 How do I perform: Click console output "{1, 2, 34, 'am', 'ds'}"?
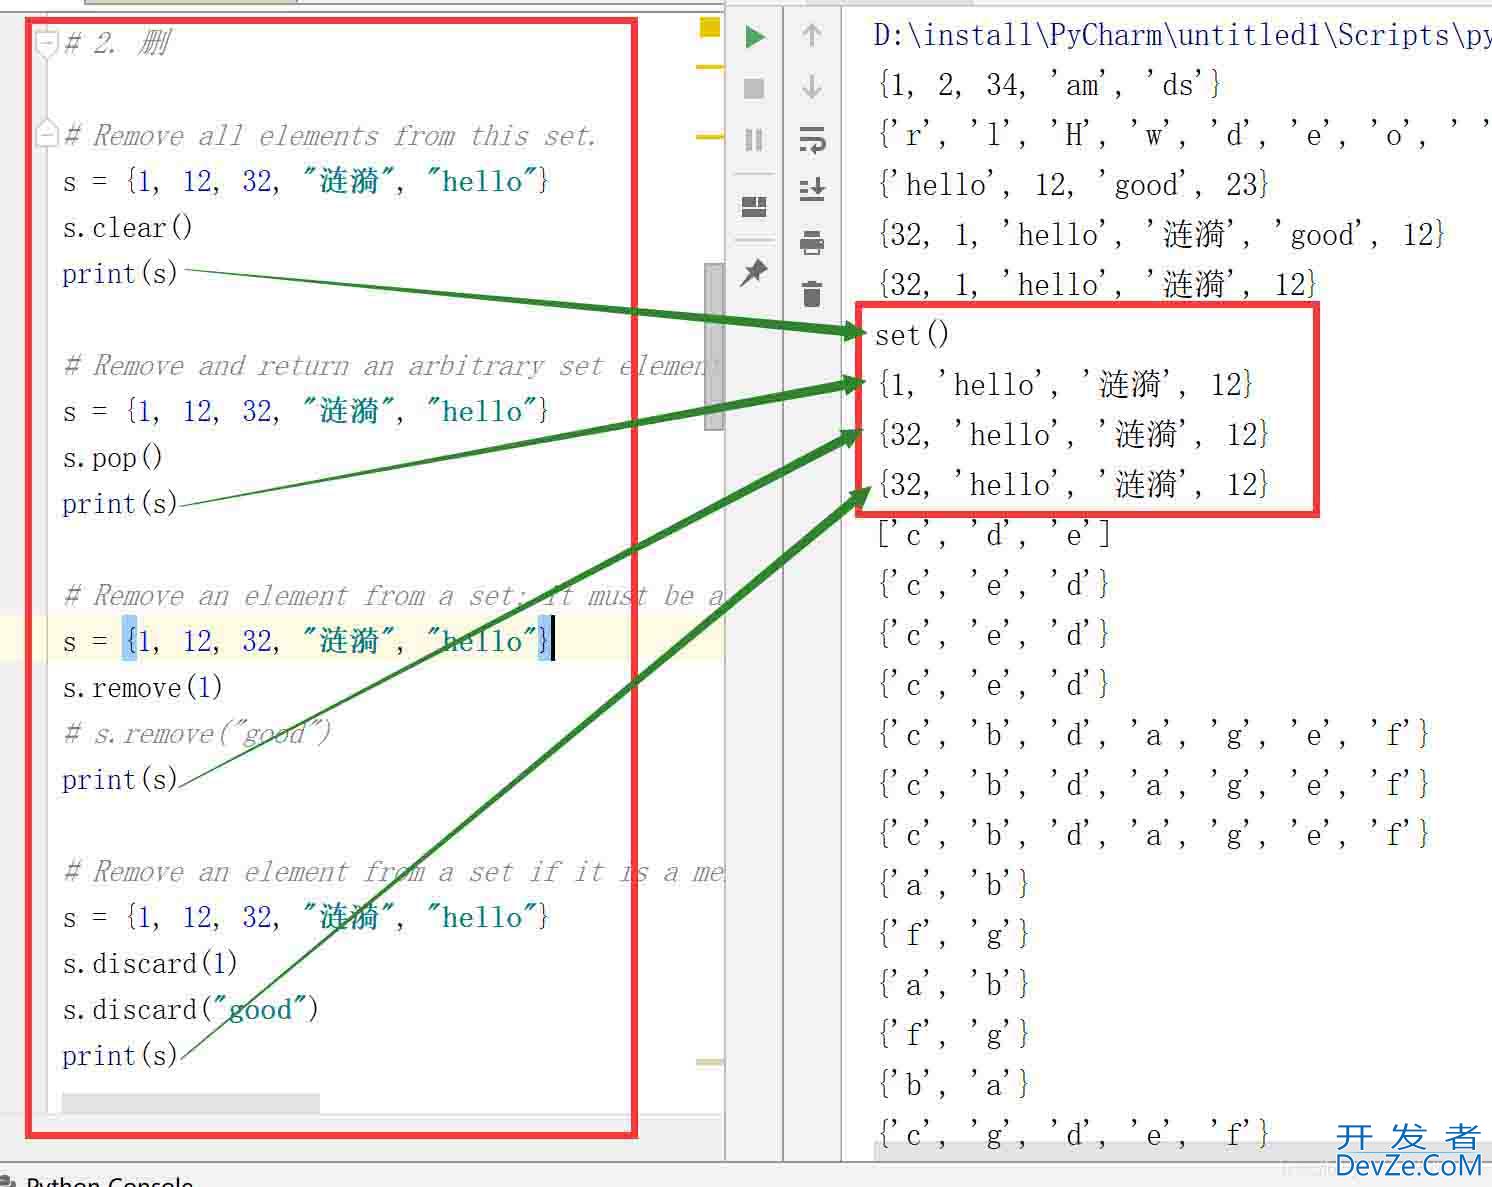coord(1049,85)
